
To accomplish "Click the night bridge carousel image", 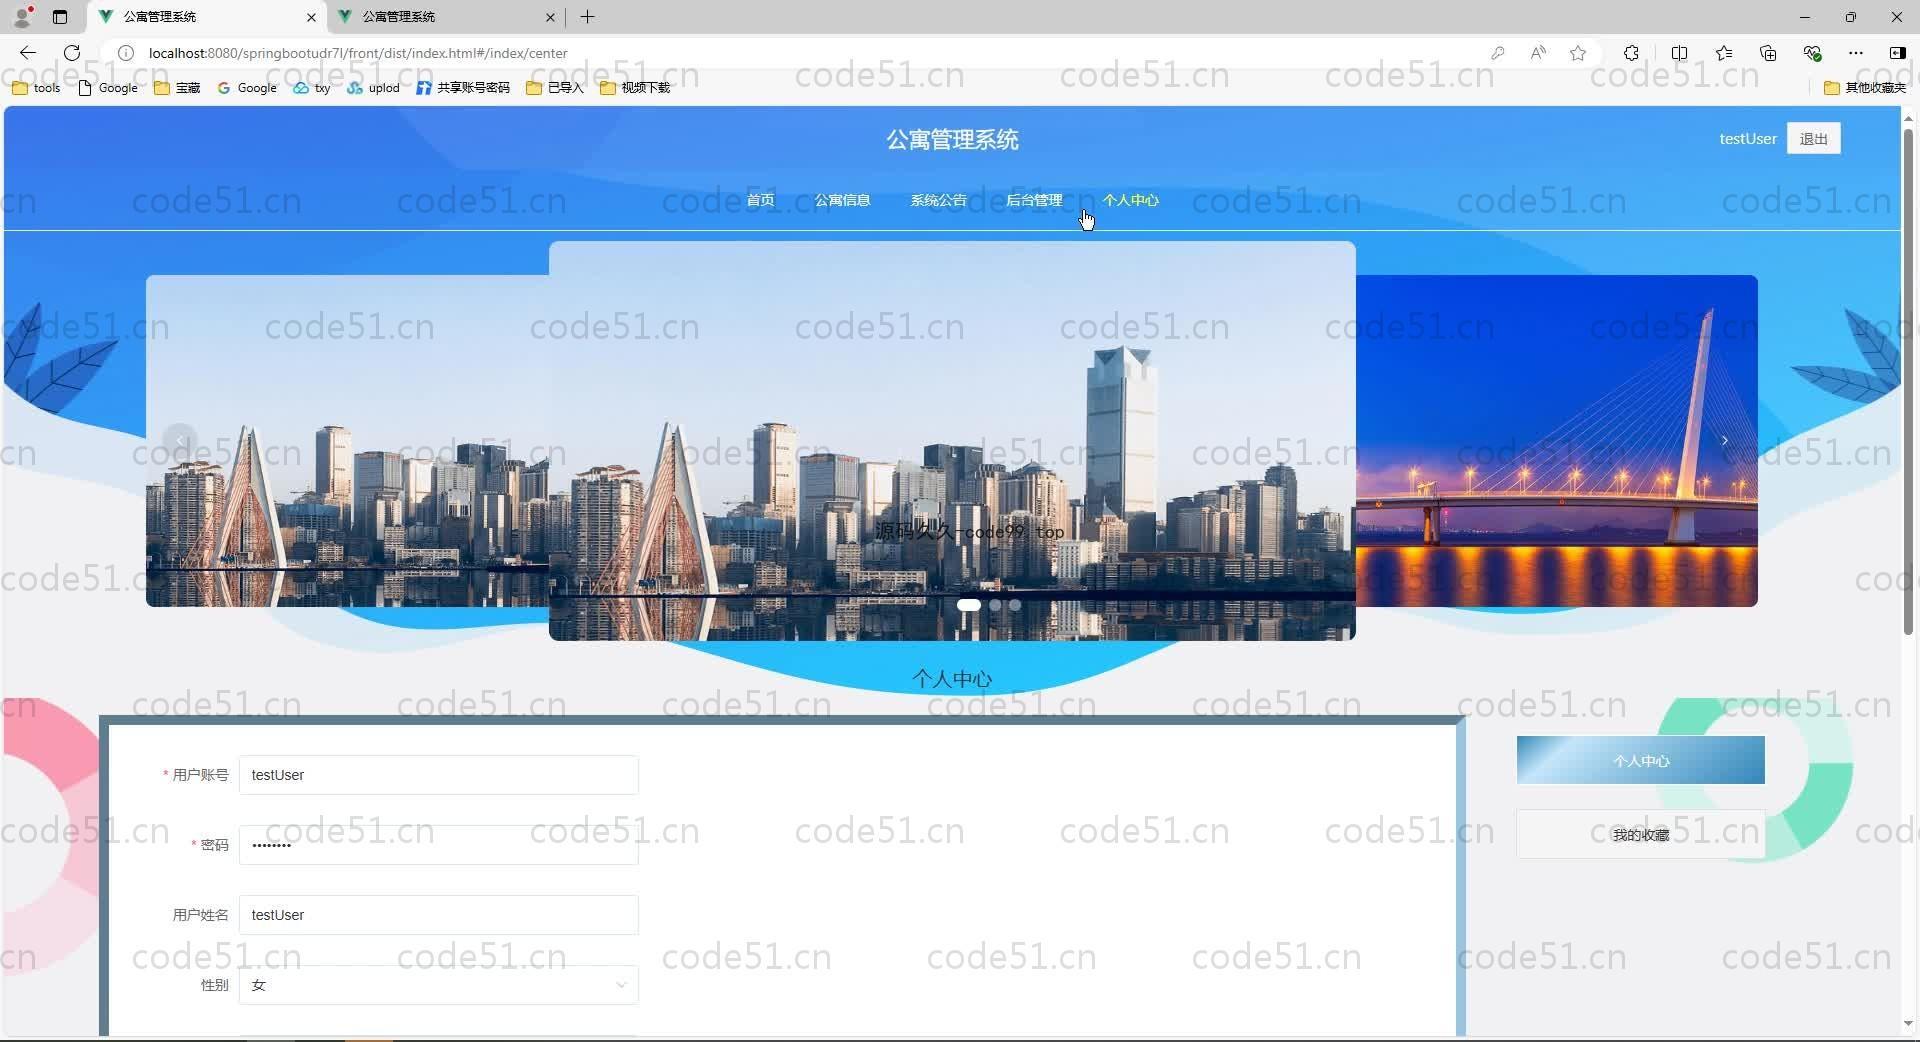I will [x=1557, y=440].
